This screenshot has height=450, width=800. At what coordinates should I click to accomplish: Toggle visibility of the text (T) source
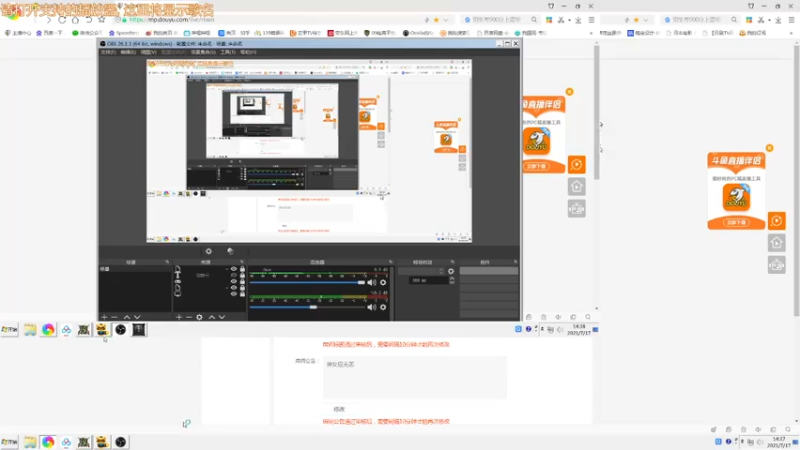point(234,275)
